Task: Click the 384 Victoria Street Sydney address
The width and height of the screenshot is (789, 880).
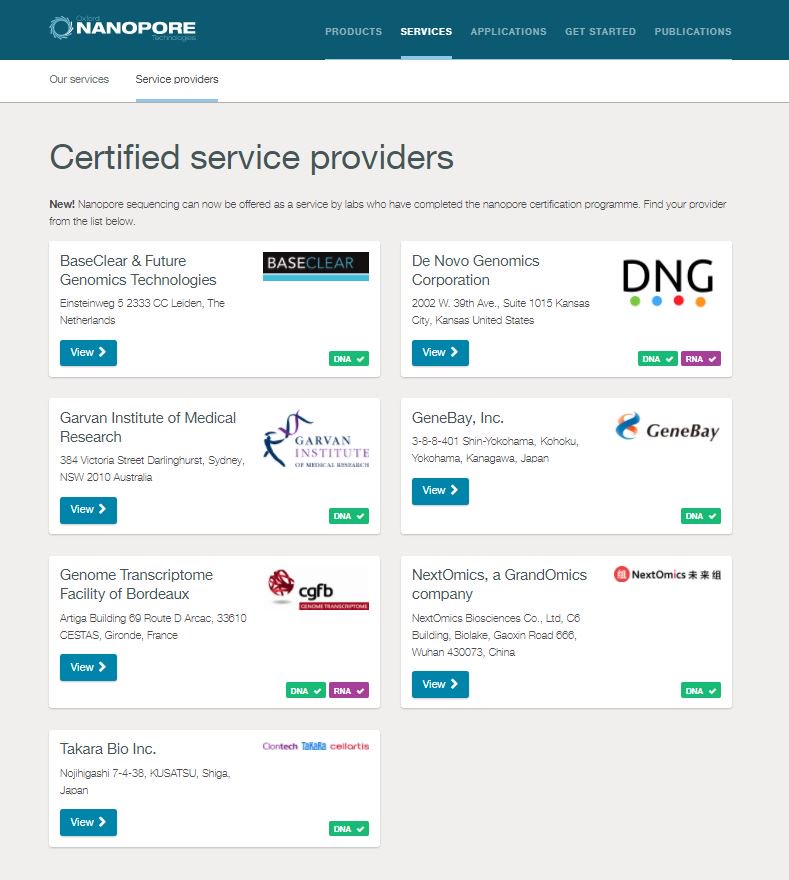Action: pos(153,469)
